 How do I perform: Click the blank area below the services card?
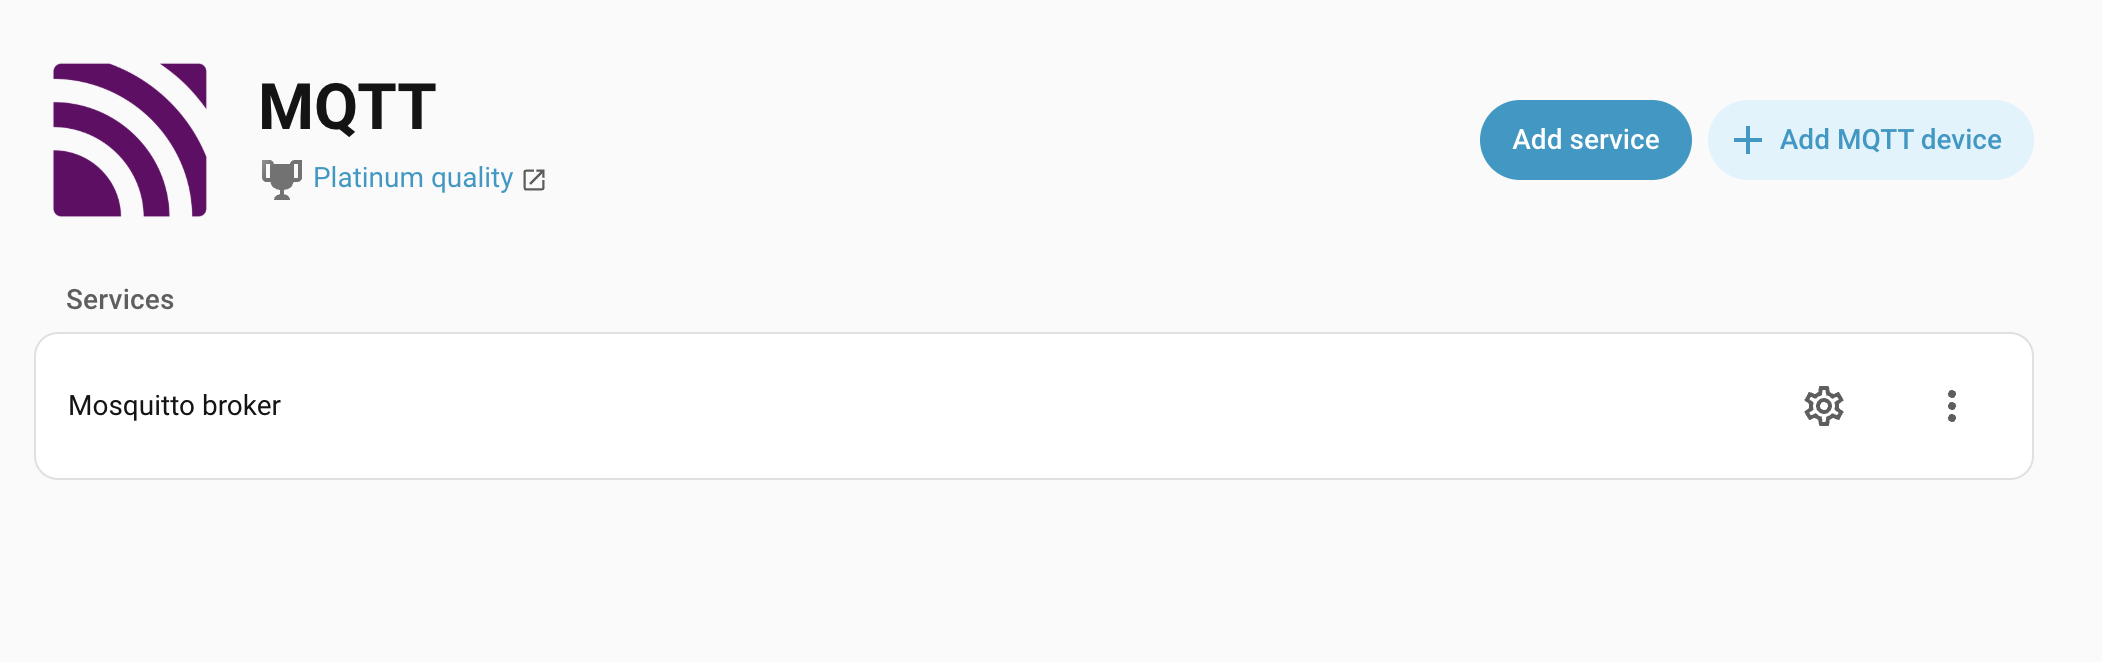pos(1000,570)
